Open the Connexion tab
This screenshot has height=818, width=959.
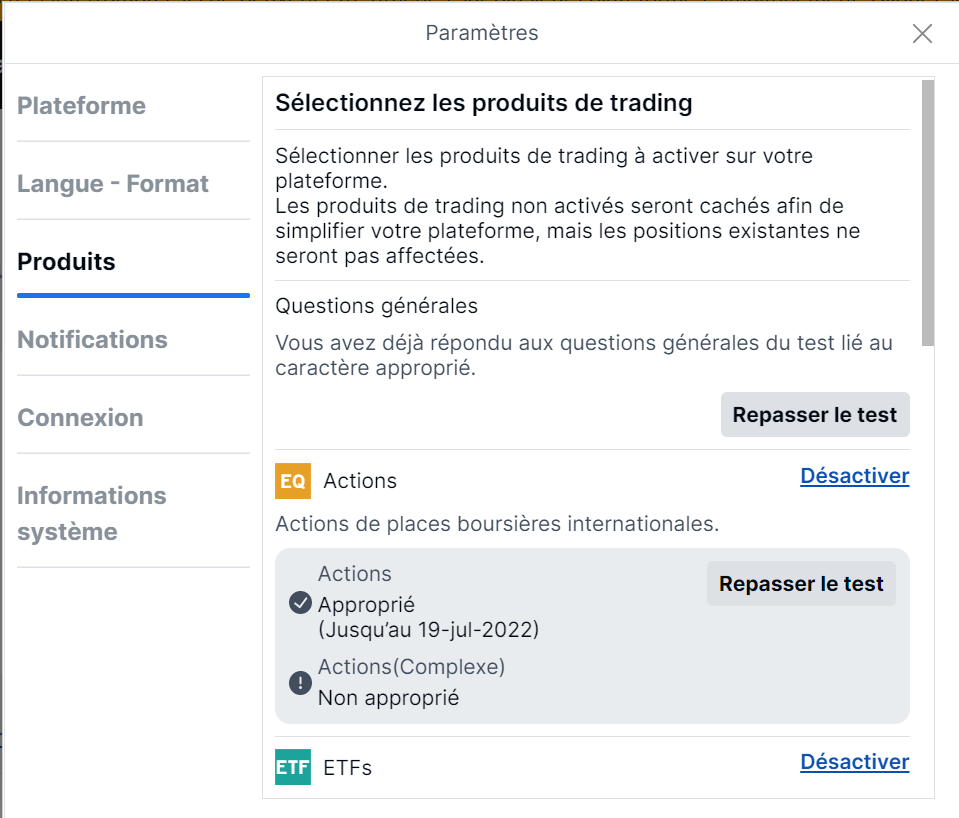coord(80,418)
